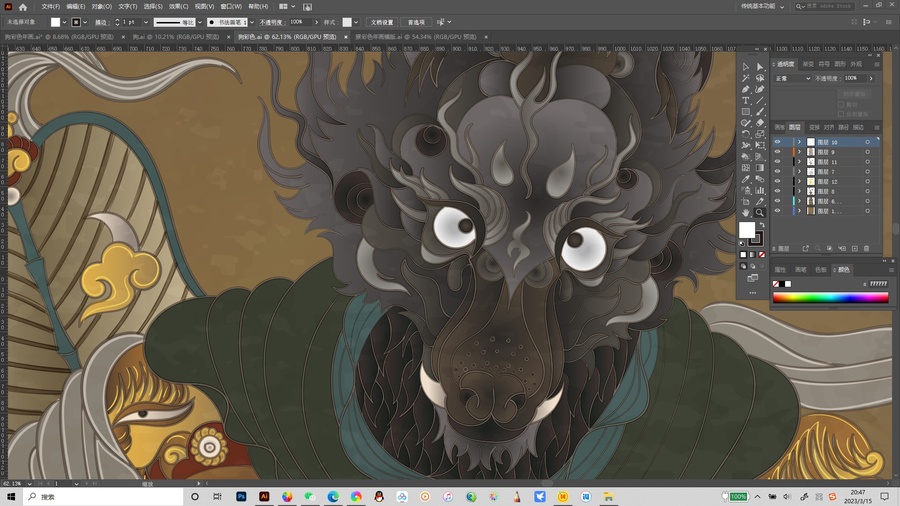The height and width of the screenshot is (506, 900).
Task: Select the Lasso tool
Action: [760, 78]
